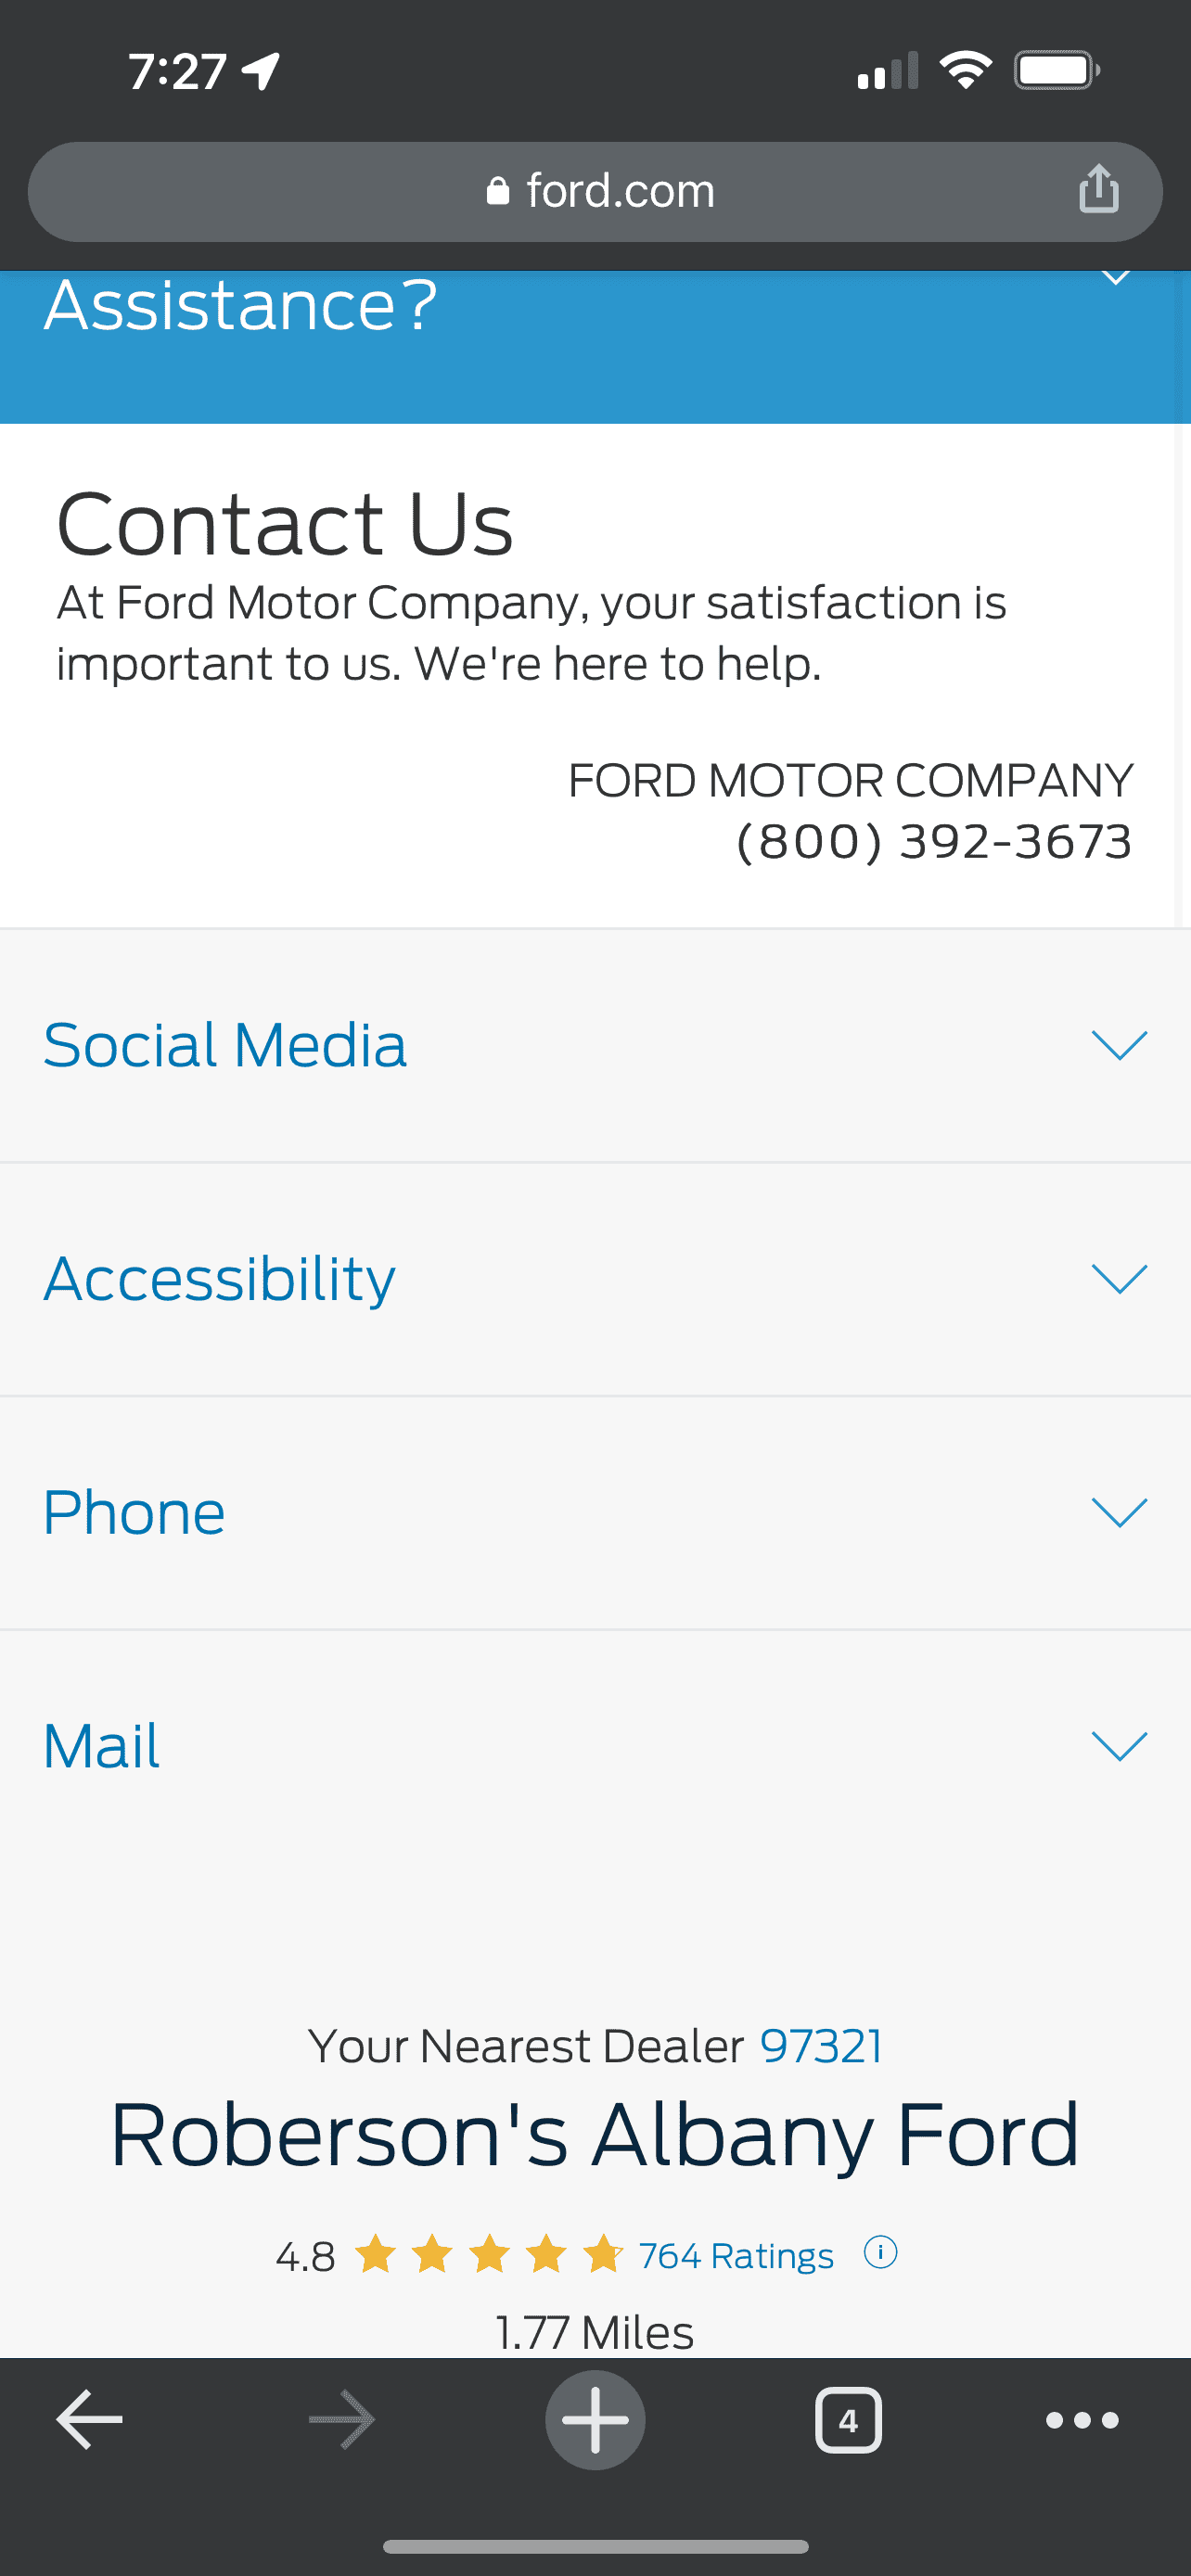1191x2576 pixels.
Task: Tap the browser back arrow
Action: click(90, 2420)
